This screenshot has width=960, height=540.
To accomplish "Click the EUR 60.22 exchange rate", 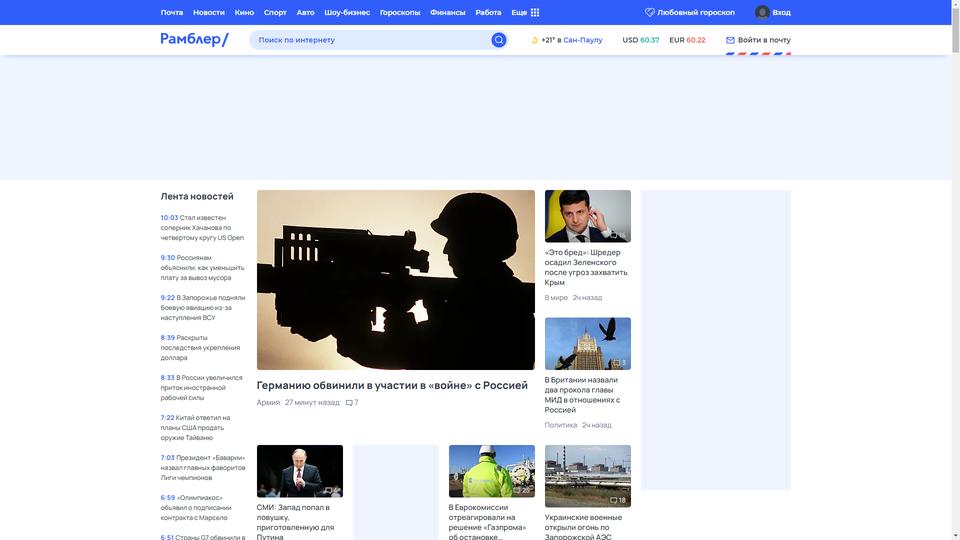I will click(687, 40).
